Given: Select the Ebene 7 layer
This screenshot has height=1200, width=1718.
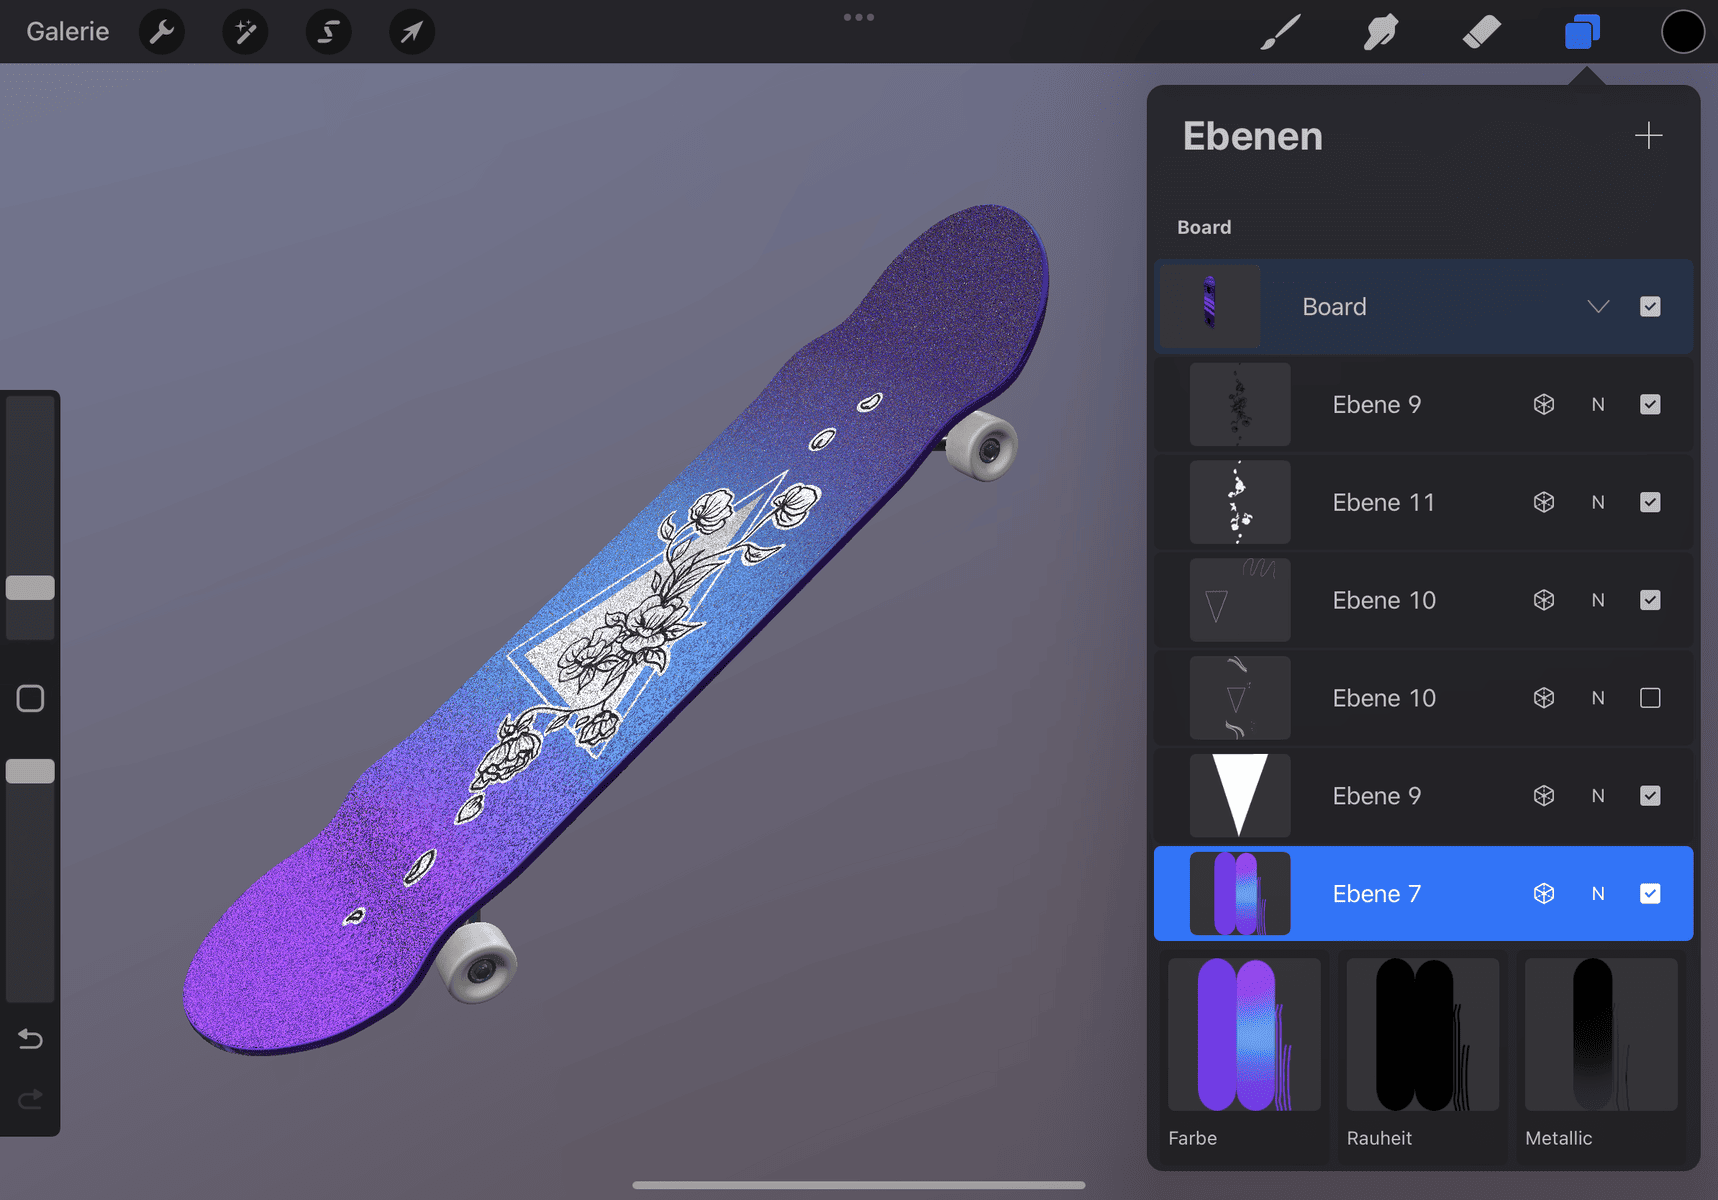Looking at the screenshot, I should pyautogui.click(x=1423, y=894).
